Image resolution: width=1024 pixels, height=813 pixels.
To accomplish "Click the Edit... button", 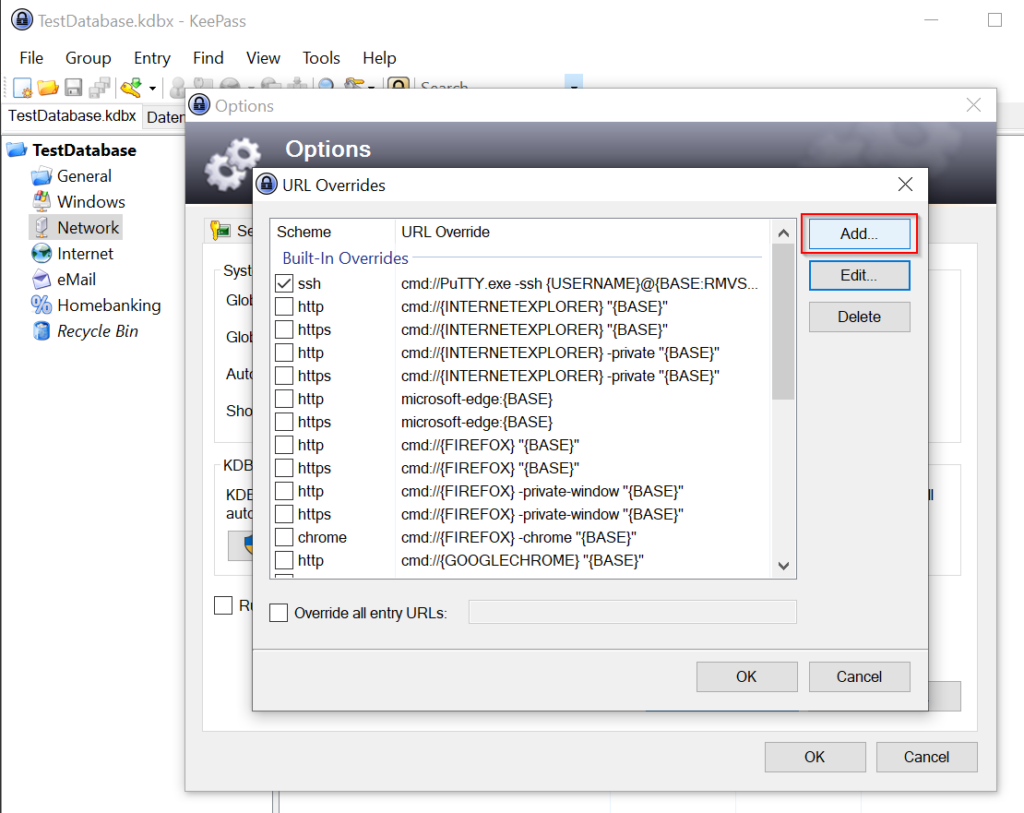I will click(859, 276).
